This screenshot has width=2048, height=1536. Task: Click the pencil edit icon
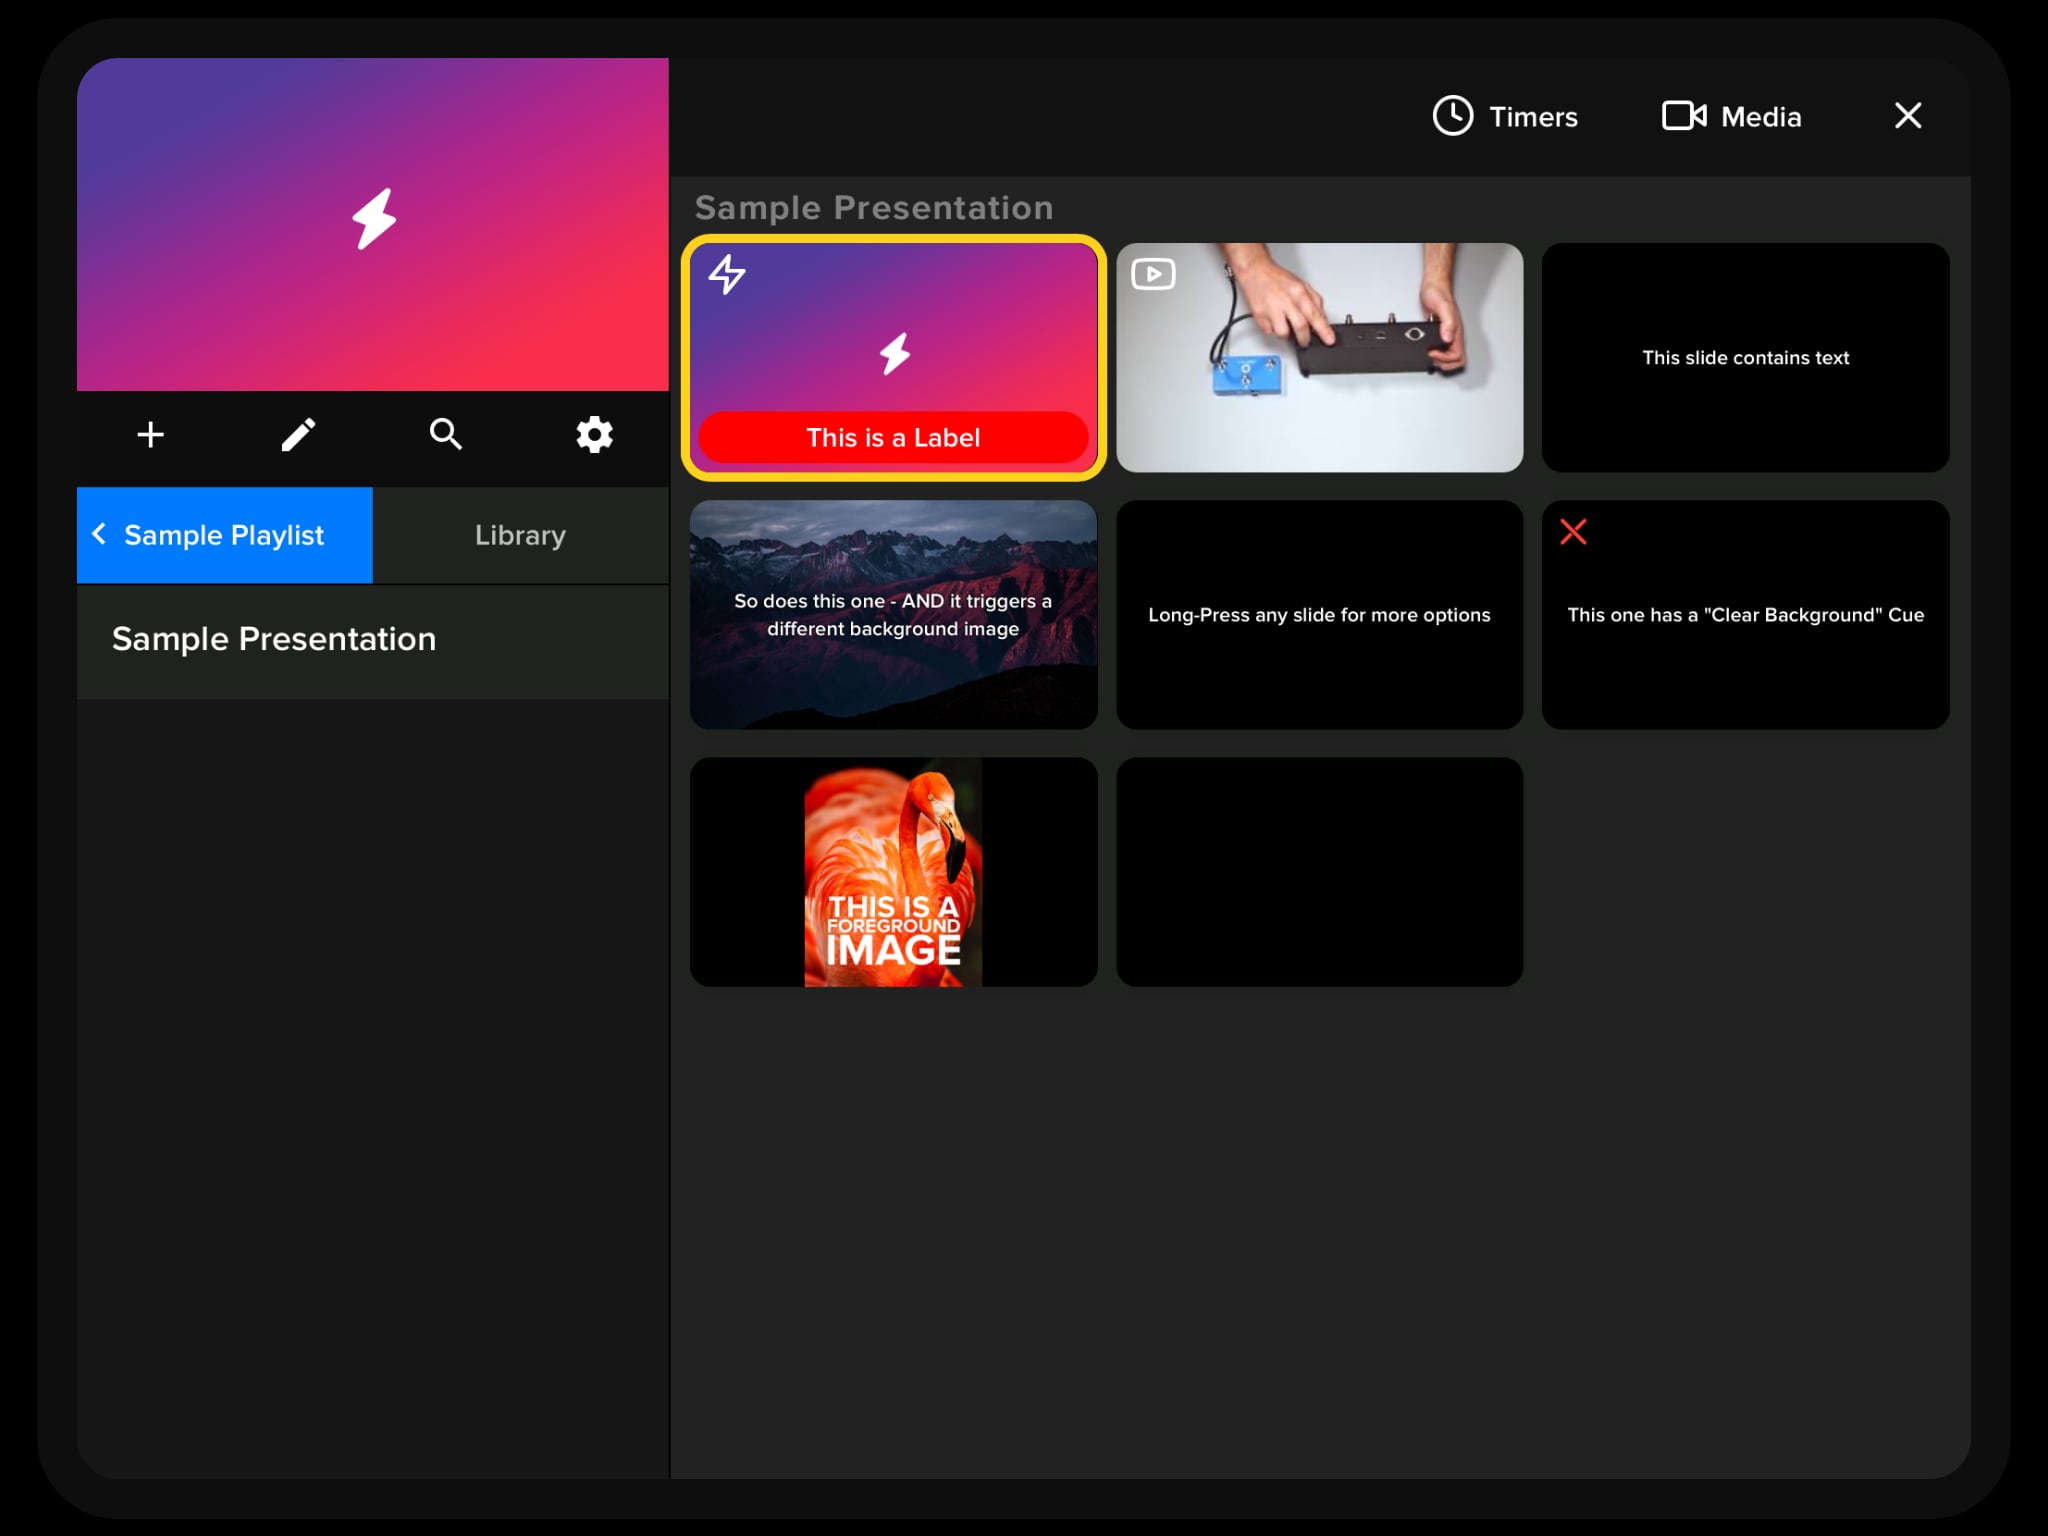[298, 435]
